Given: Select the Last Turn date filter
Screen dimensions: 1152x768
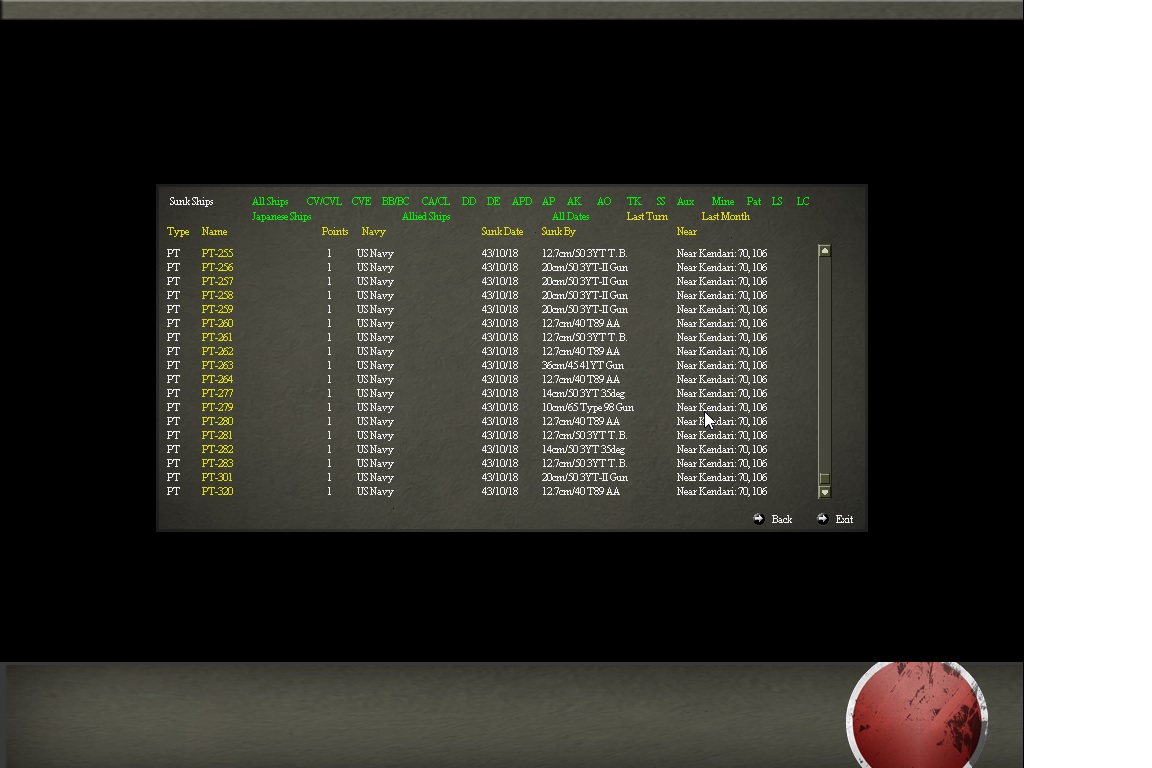Looking at the screenshot, I should 647,217.
